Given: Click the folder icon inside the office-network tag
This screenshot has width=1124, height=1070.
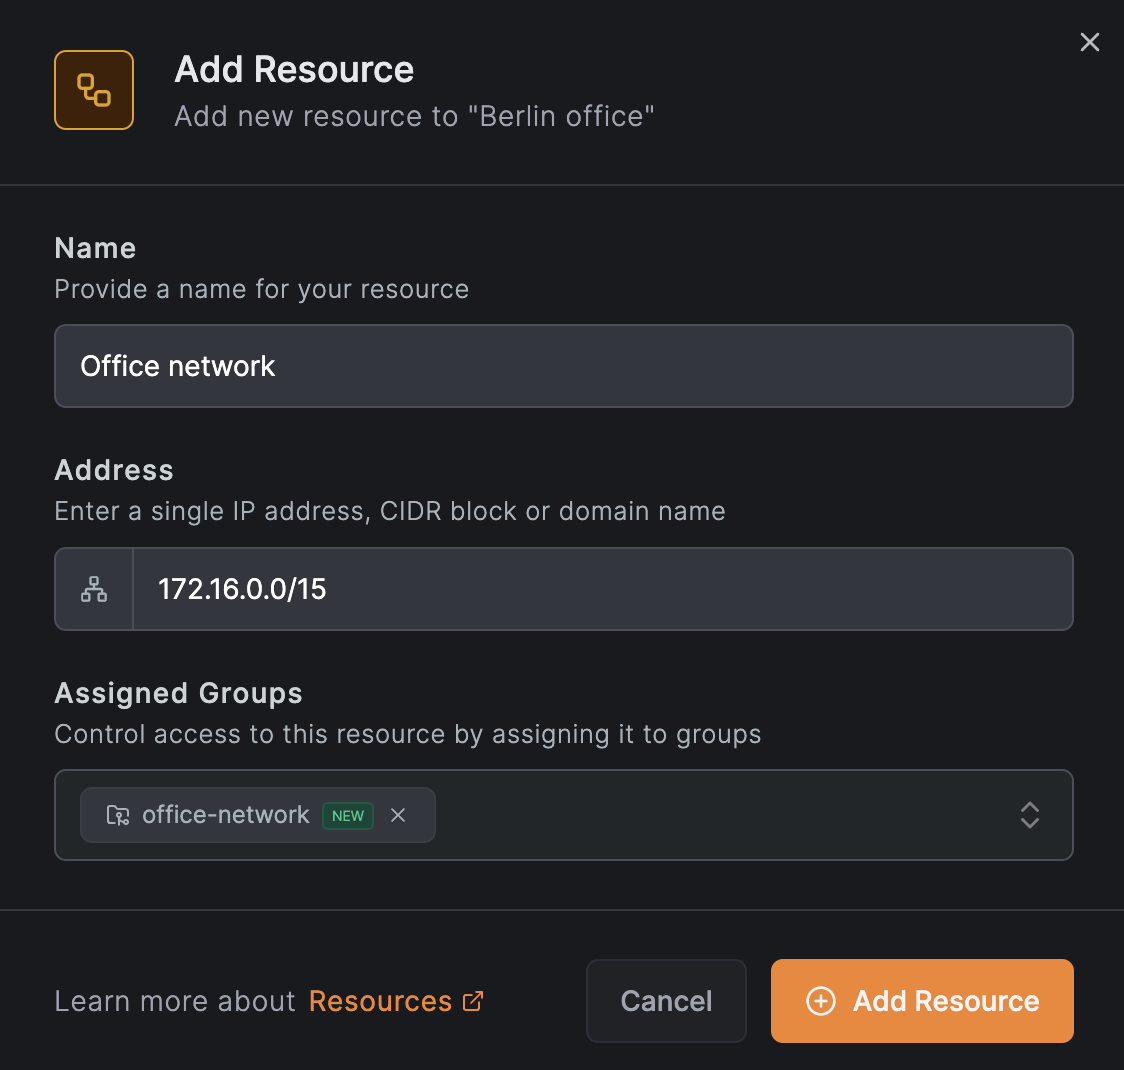Looking at the screenshot, I should (117, 815).
